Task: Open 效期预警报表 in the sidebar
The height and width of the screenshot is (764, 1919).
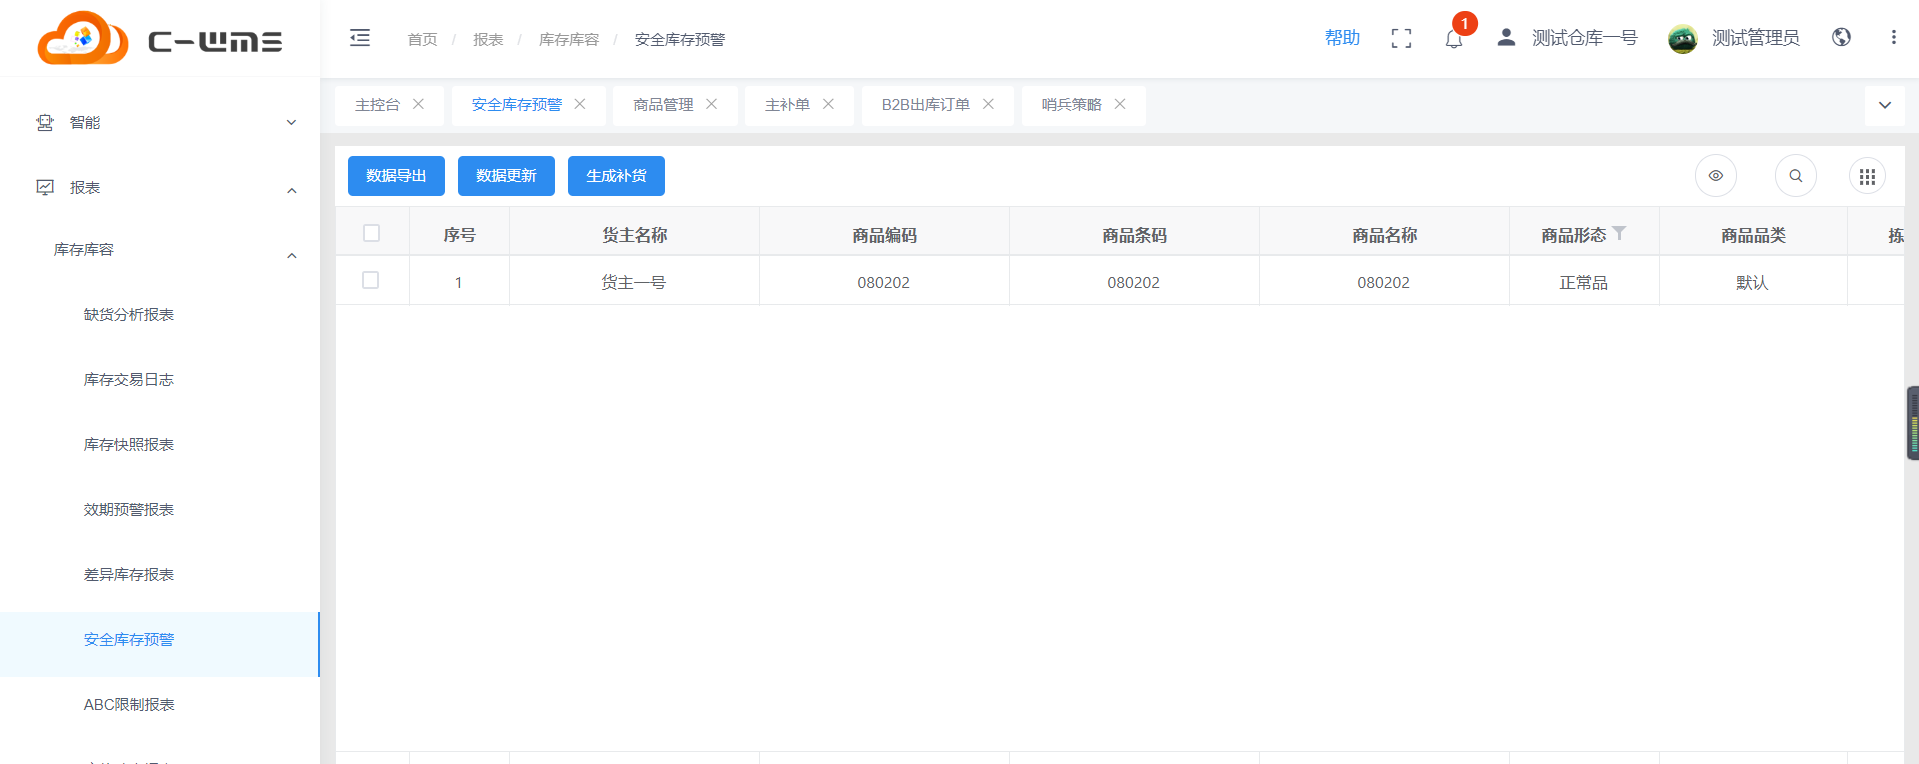Action: coord(129,509)
